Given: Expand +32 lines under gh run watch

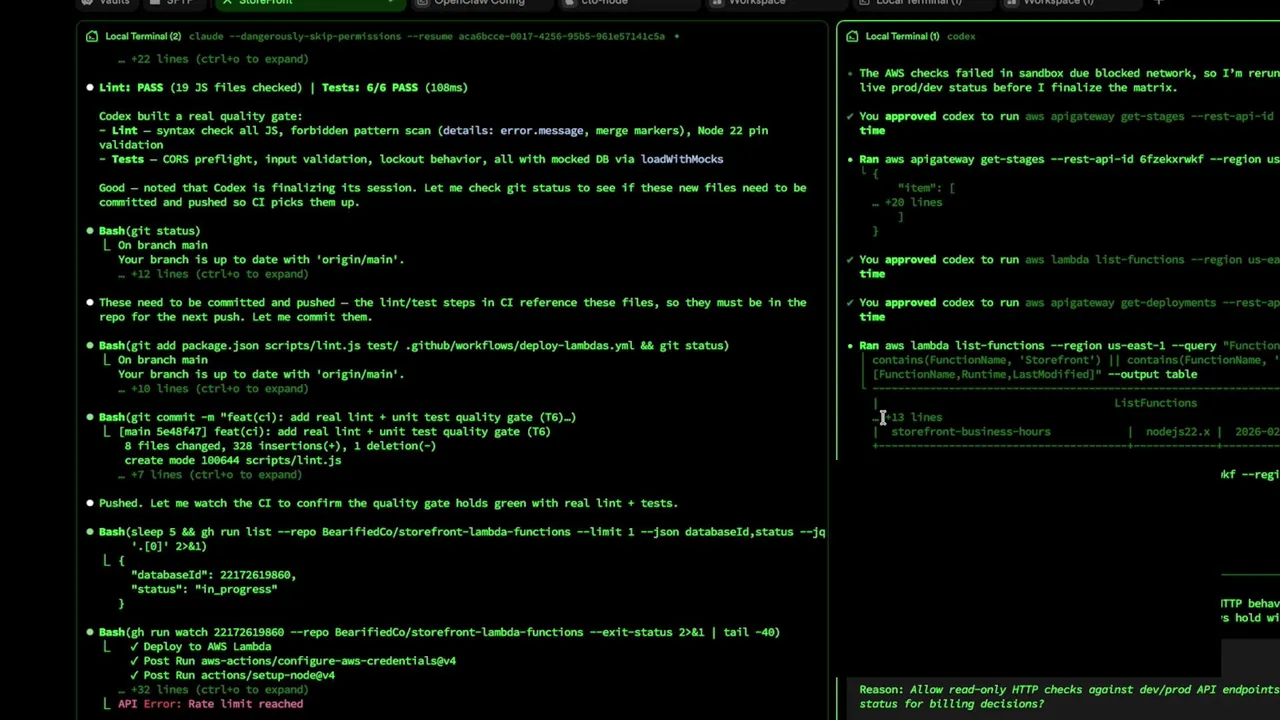Looking at the screenshot, I should point(213,690).
